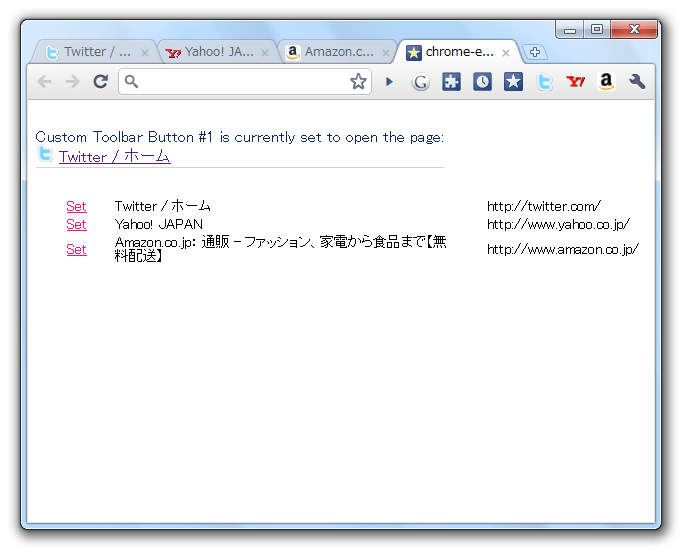Open the puzzle piece extension button
This screenshot has height=552, width=686.
pyautogui.click(x=451, y=82)
